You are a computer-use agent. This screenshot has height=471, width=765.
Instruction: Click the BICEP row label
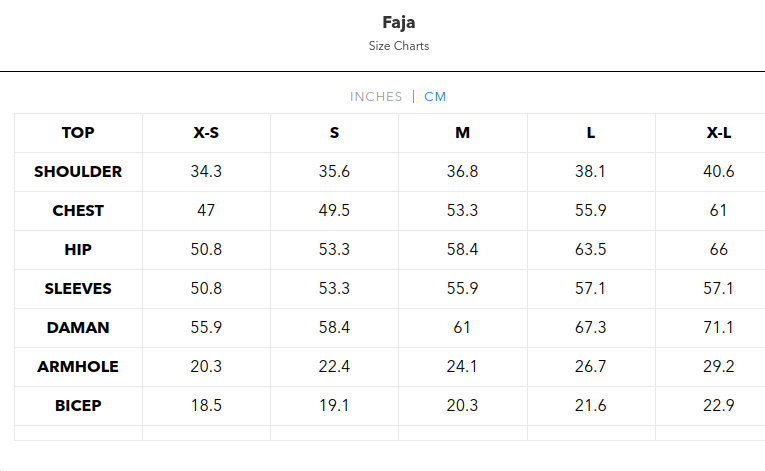tap(78, 406)
